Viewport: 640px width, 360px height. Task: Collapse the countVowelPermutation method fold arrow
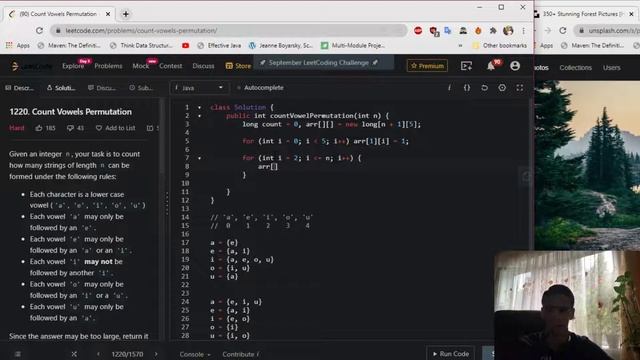pyautogui.click(x=200, y=116)
